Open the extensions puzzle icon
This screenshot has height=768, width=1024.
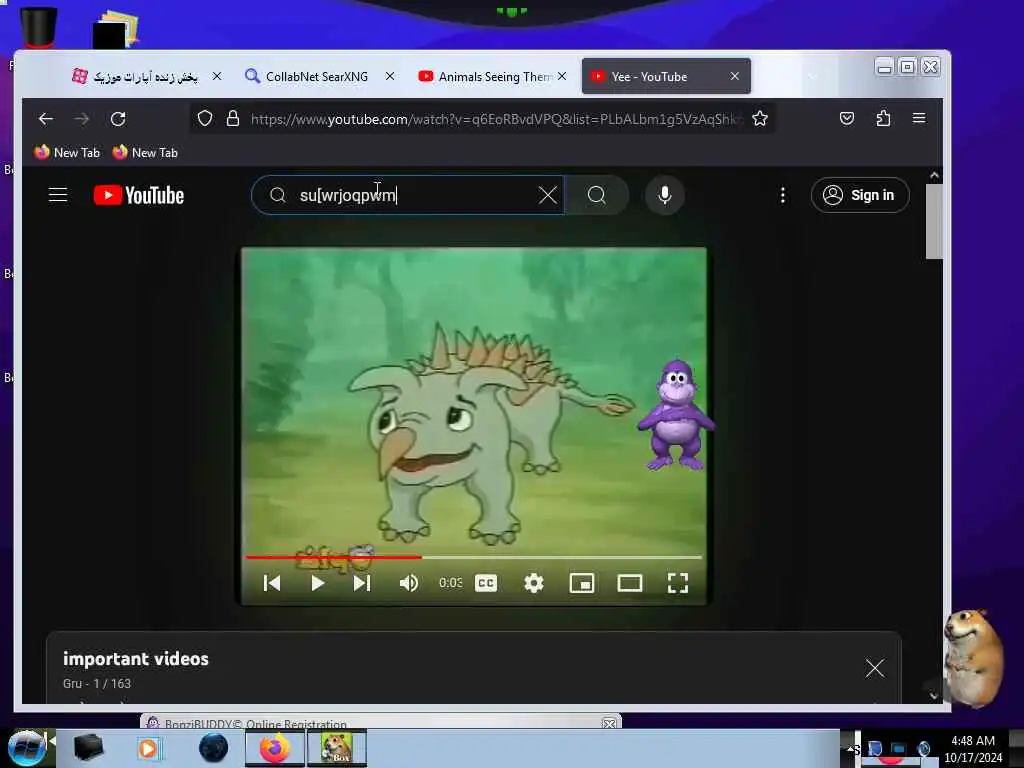point(883,118)
